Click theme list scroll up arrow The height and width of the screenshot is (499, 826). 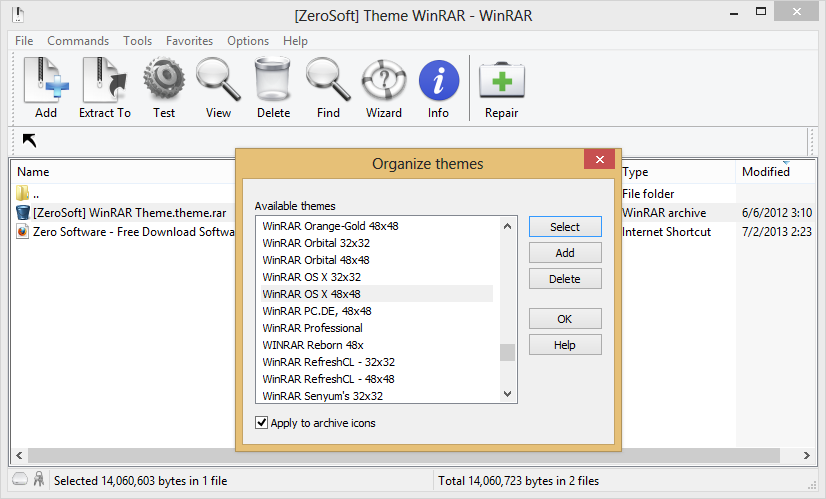click(507, 226)
